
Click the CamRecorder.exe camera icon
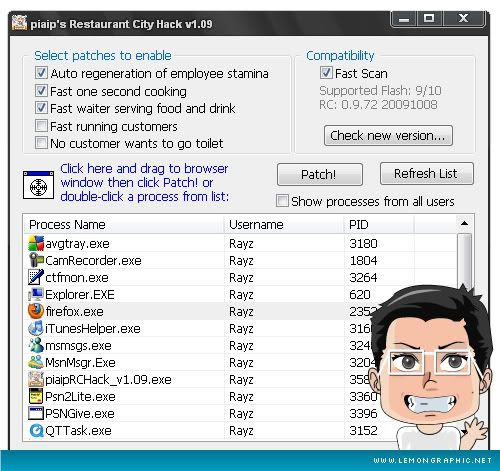coord(36,260)
